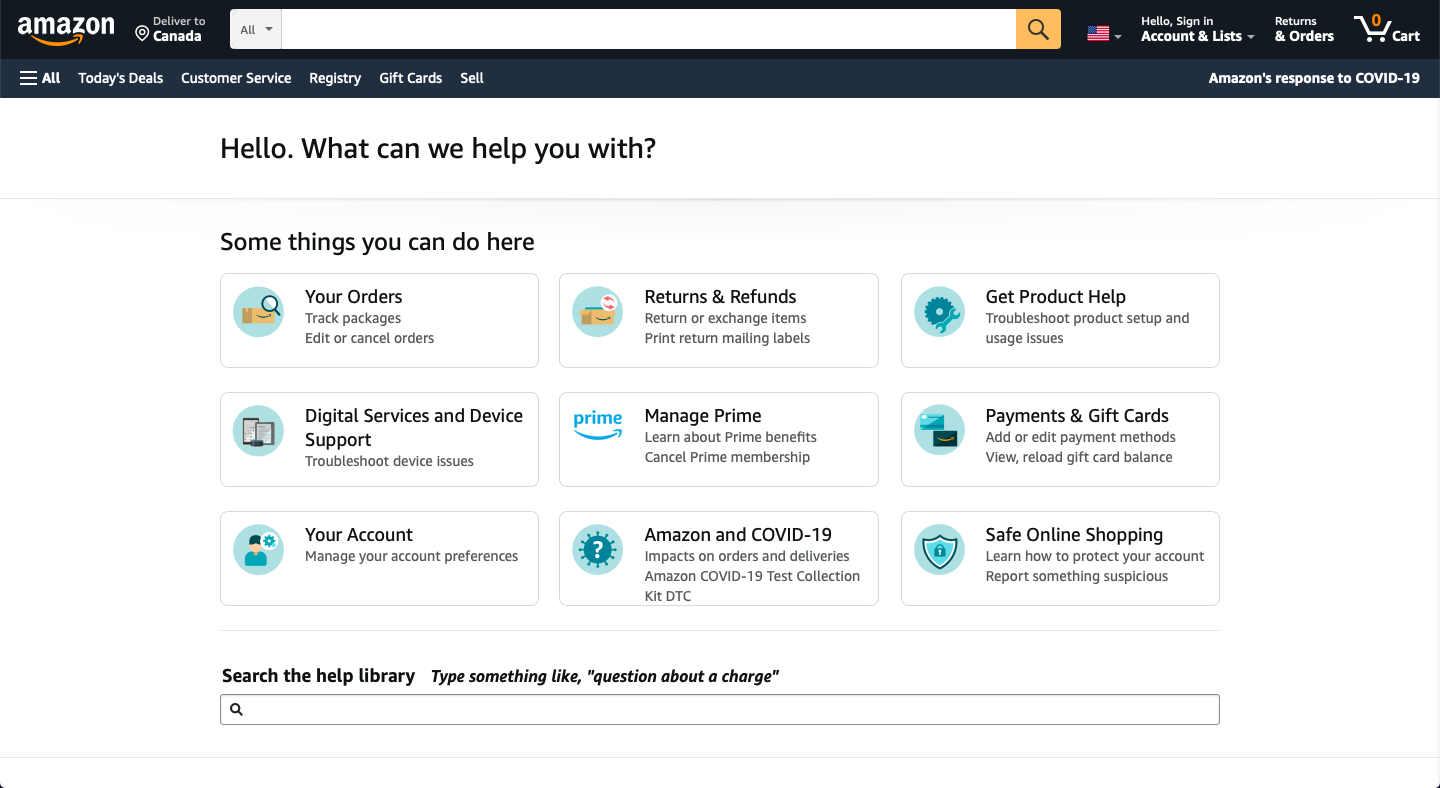Click "Learn how to protect your account" text
Image resolution: width=1440 pixels, height=788 pixels.
1095,556
